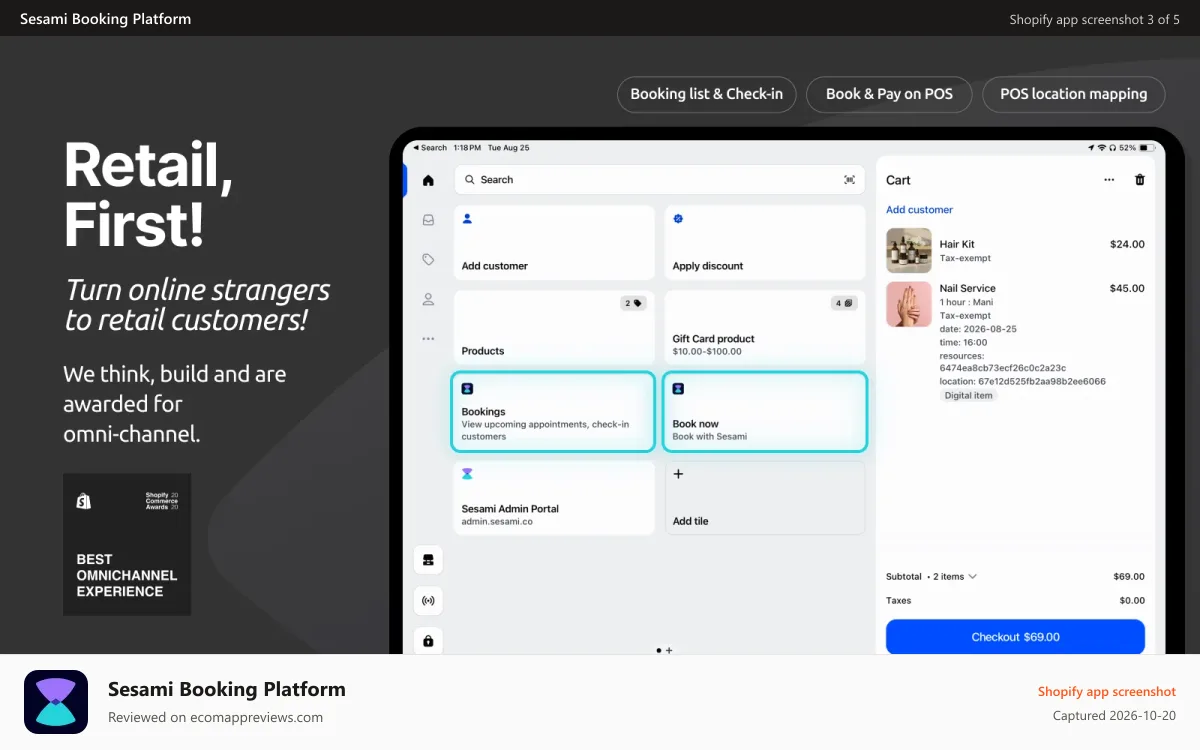Viewport: 1200px width, 750px height.
Task: Select the POS location mapping pill
Action: tap(1074, 94)
